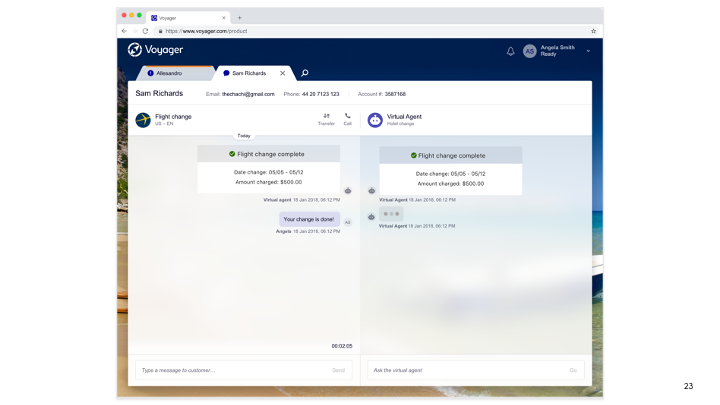This screenshot has height=405, width=720.
Task: Click the Go button for virtual agent
Action: [573, 370]
